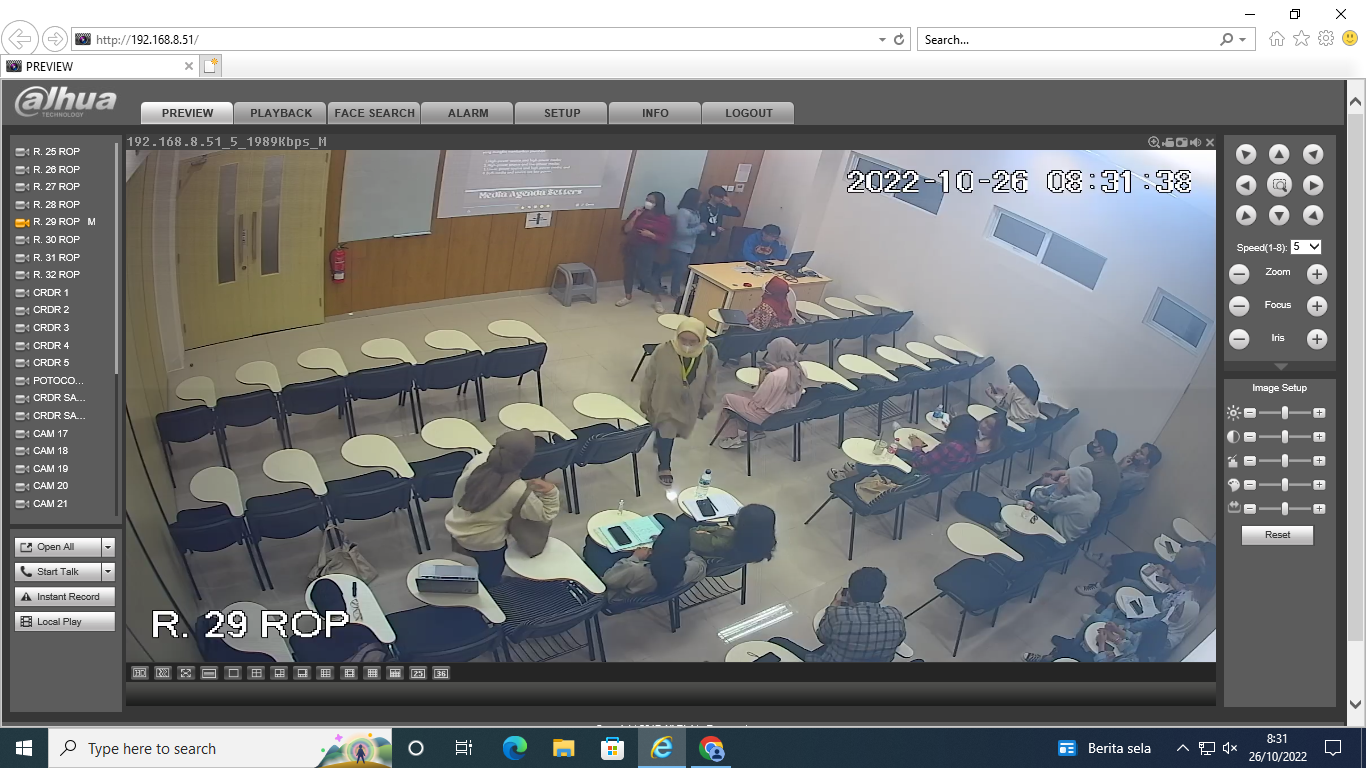Screen dimensions: 1366x768
Task: Click the brightness increase plus button
Action: click(1319, 413)
